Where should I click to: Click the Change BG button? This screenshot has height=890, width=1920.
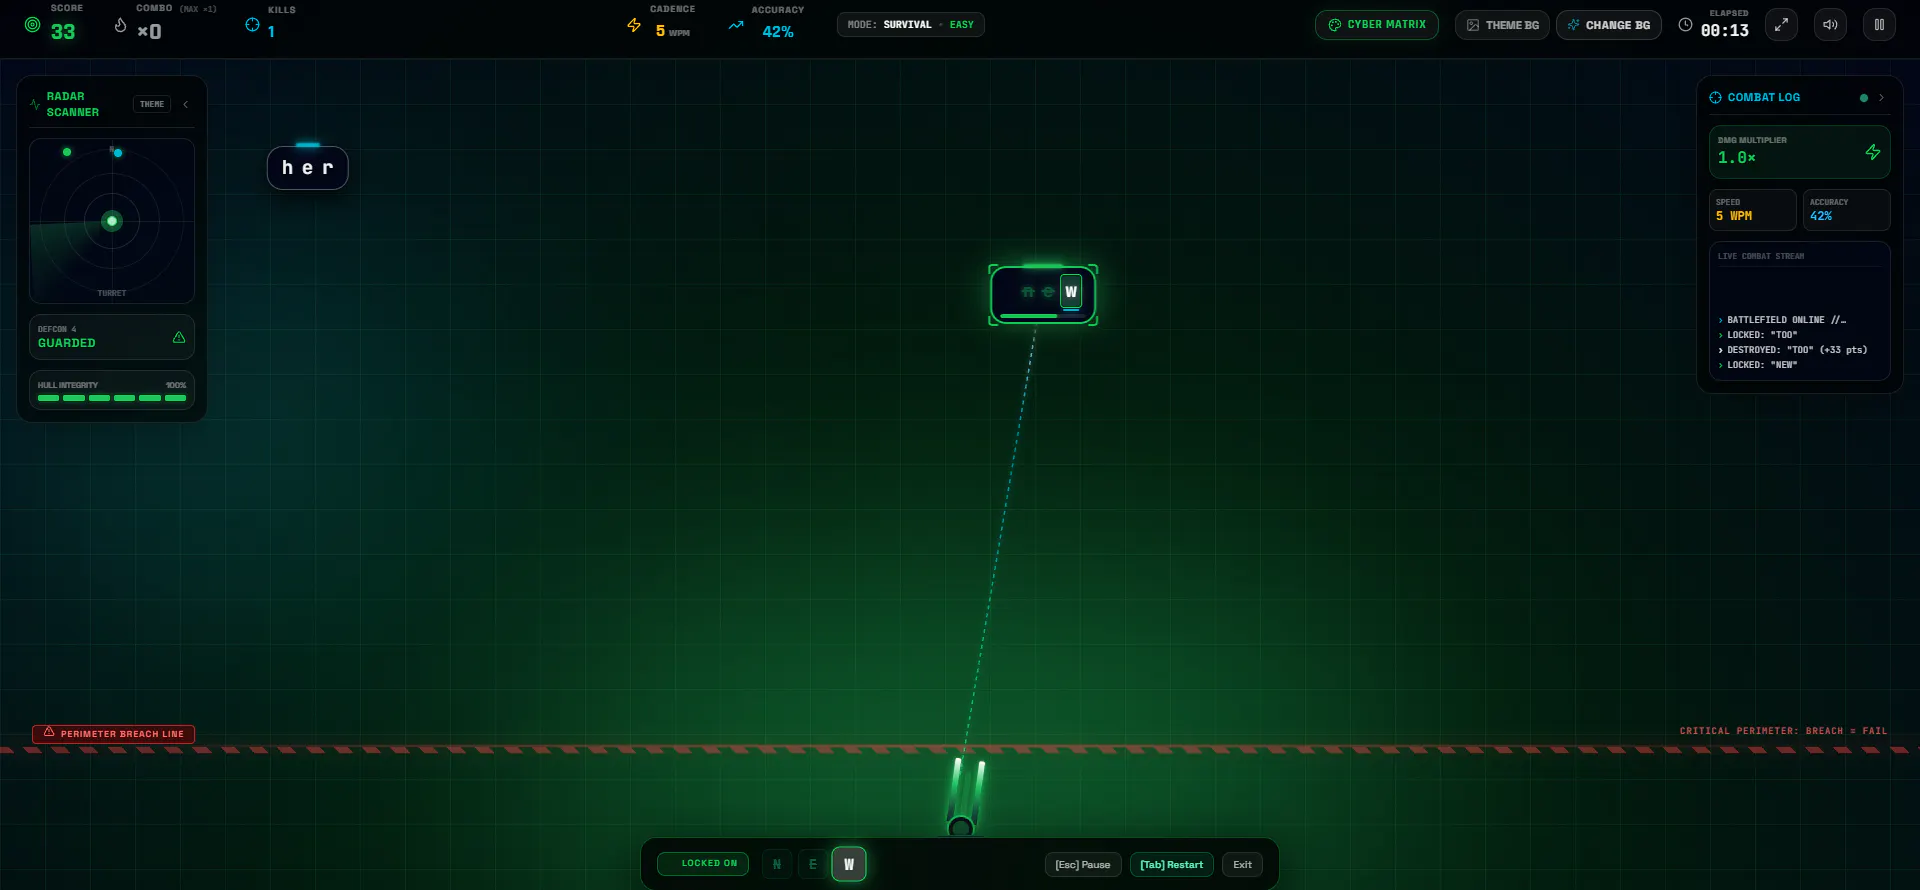[x=1609, y=25]
